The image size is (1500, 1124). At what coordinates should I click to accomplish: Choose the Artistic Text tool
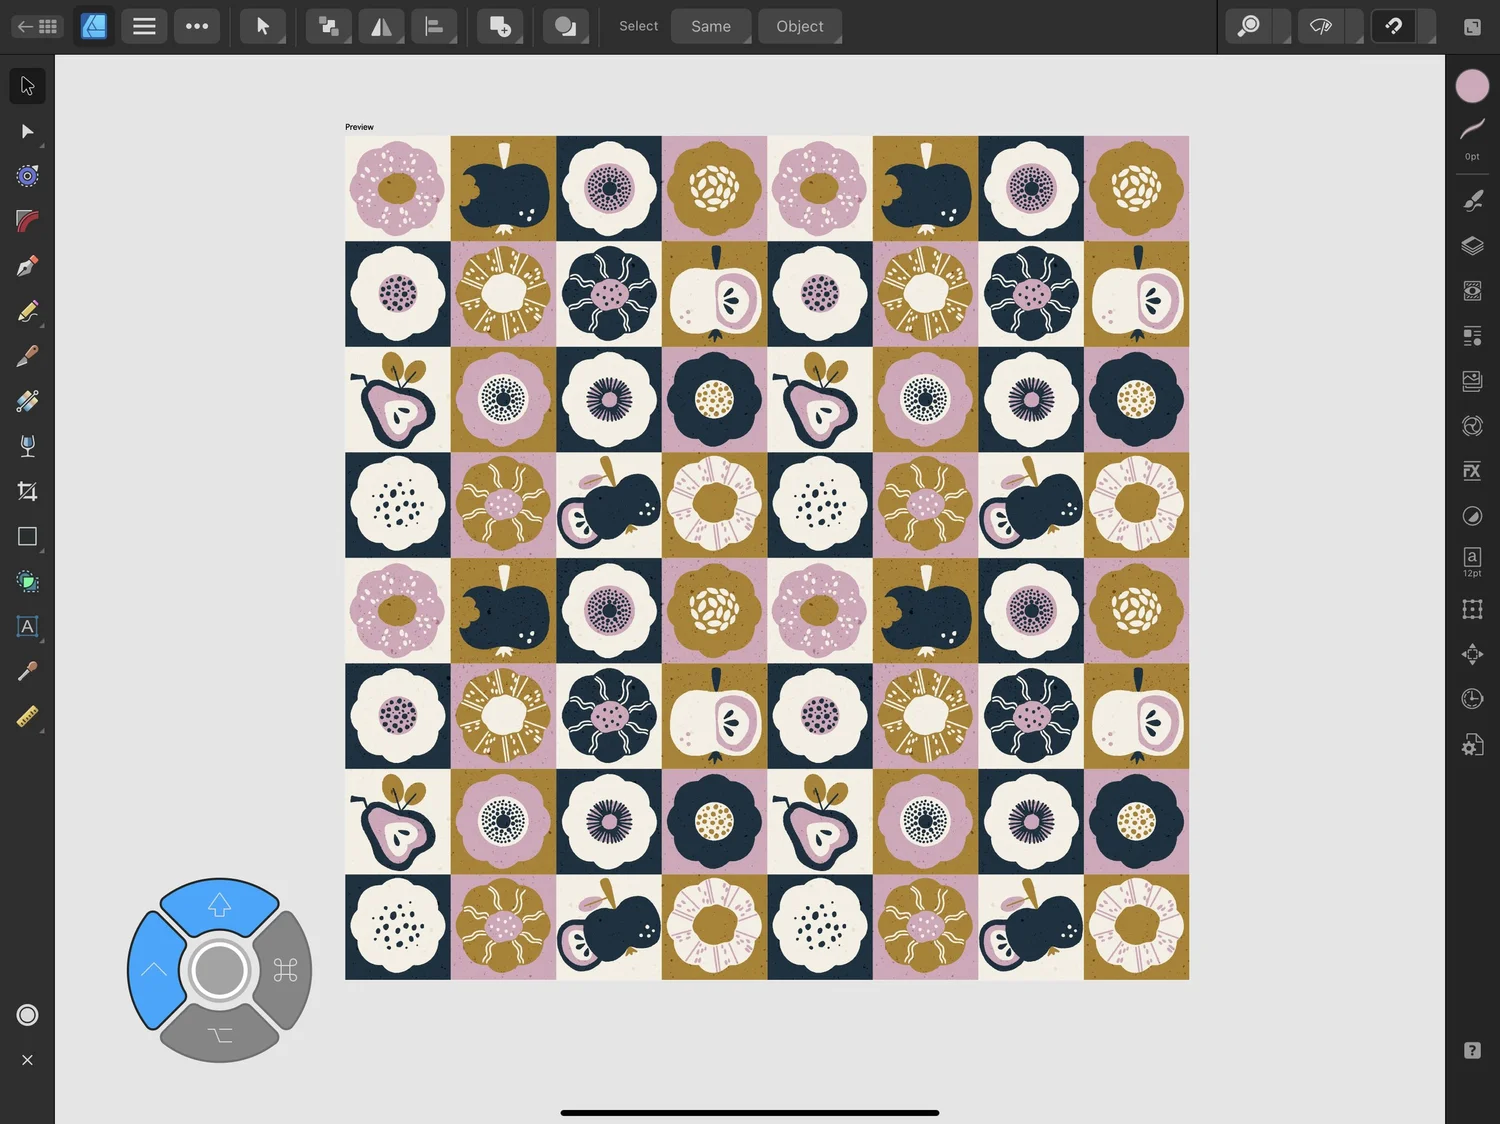[27, 626]
